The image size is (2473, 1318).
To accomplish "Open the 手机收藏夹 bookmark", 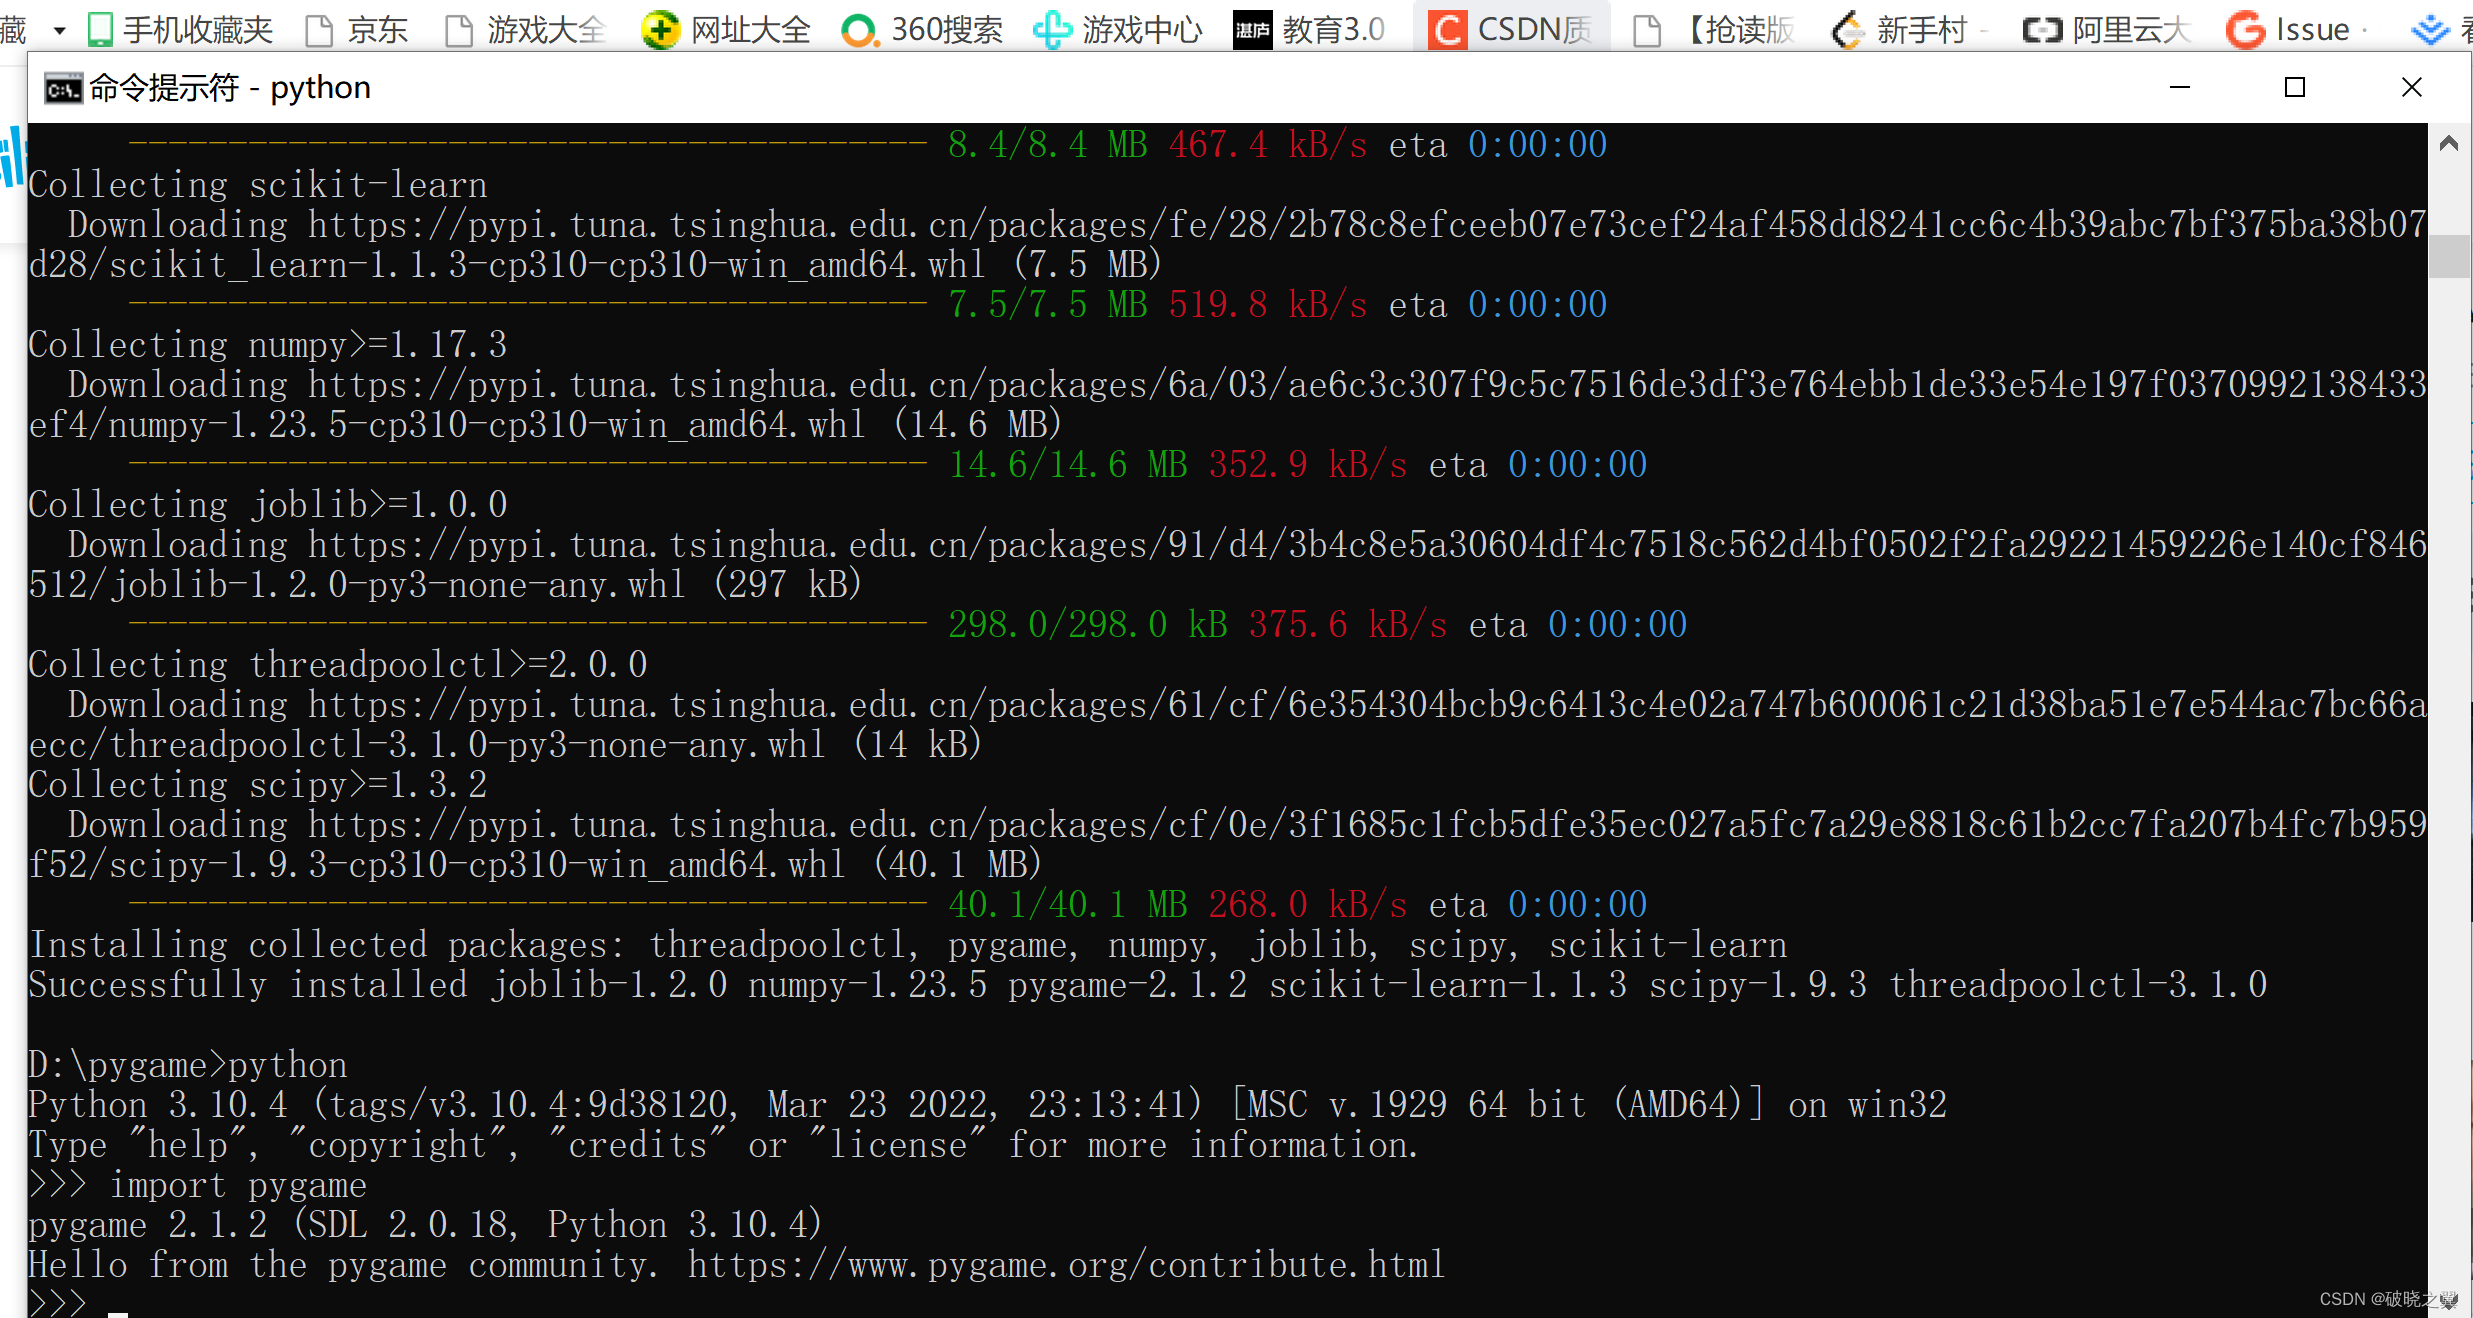I will (180, 30).
